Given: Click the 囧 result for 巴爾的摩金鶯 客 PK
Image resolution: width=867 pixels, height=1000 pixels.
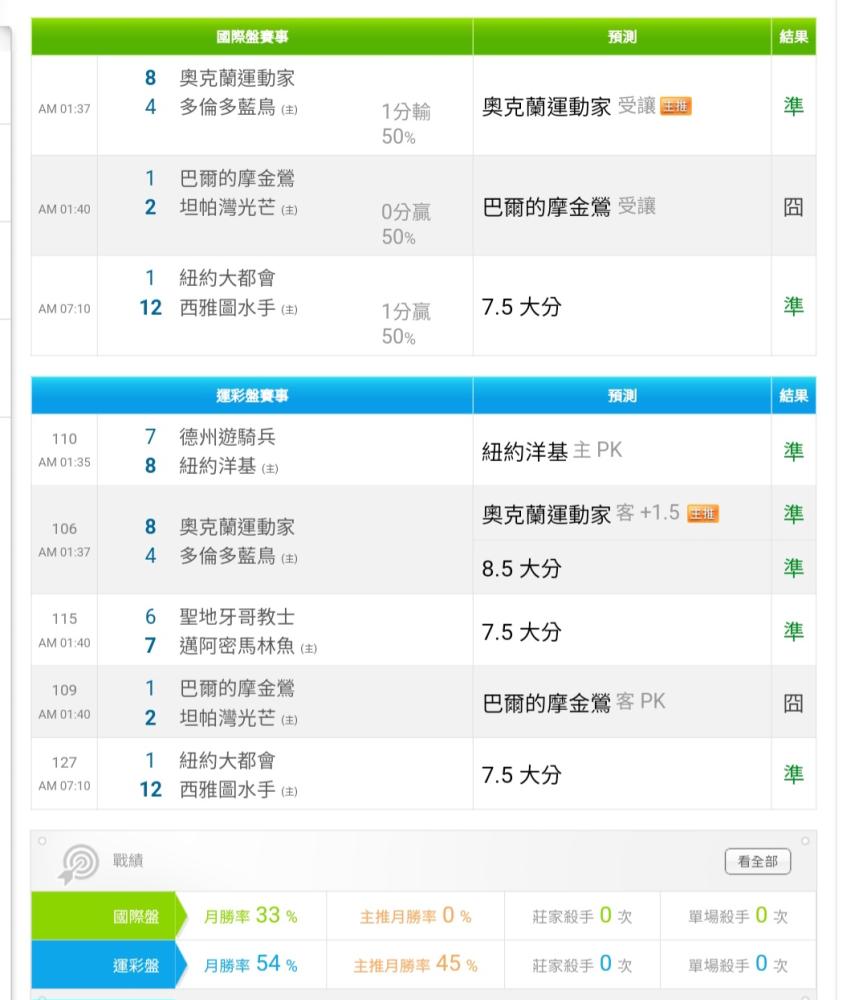Looking at the screenshot, I should [x=793, y=703].
